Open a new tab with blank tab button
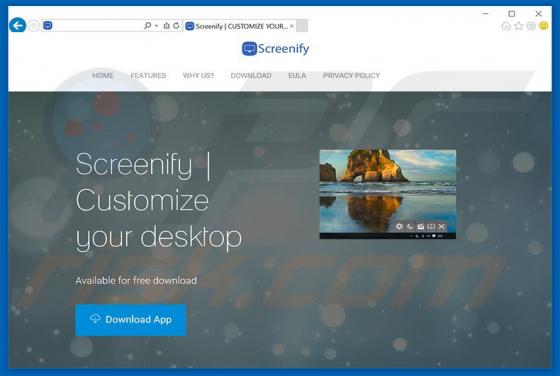Image resolution: width=560 pixels, height=376 pixels. tap(302, 26)
